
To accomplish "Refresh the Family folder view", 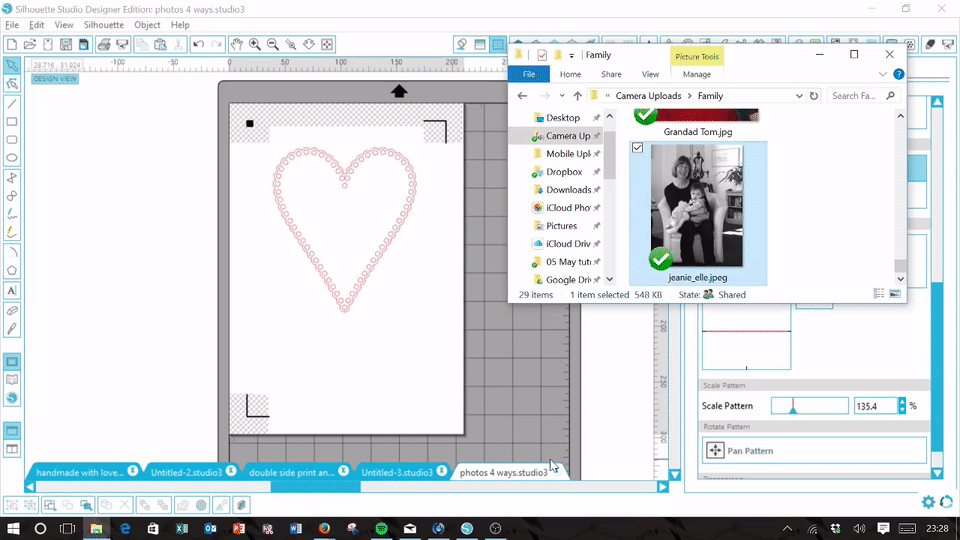I will pyautogui.click(x=814, y=96).
